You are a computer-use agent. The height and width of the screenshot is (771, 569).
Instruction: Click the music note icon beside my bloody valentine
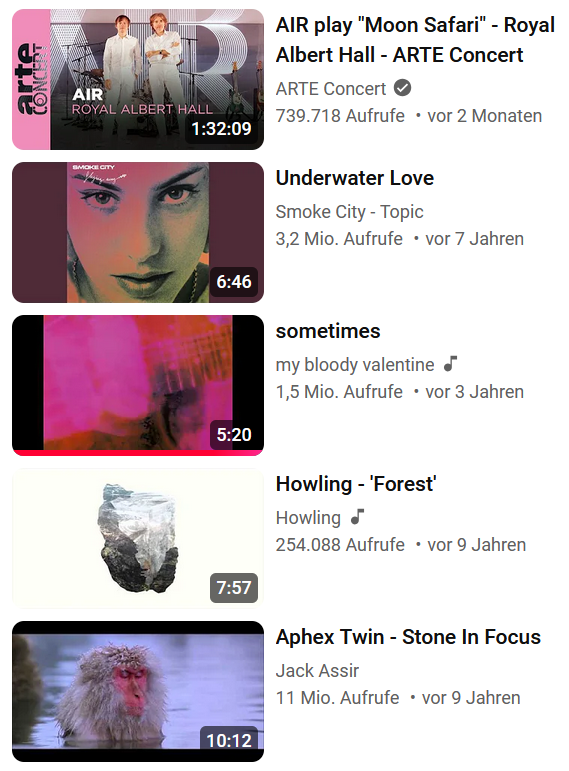click(450, 364)
